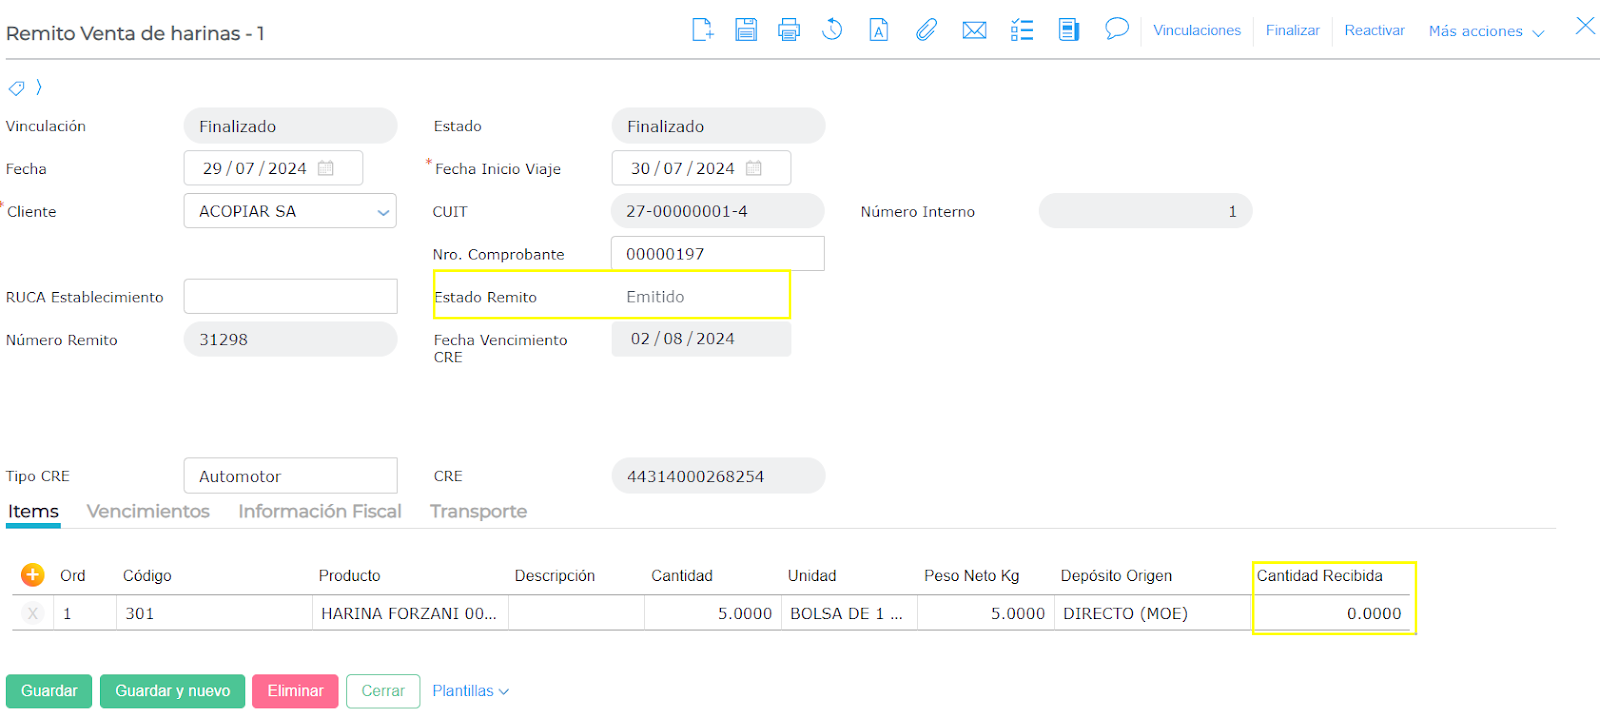Click the green Guardar button
The height and width of the screenshot is (718, 1600).
49,691
